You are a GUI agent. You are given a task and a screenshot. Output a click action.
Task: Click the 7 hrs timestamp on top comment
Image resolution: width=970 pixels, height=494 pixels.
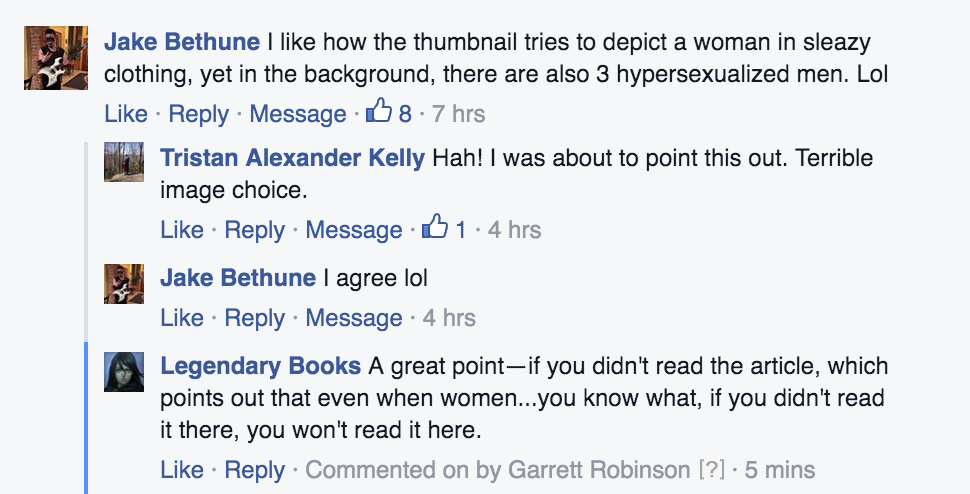[x=458, y=114]
